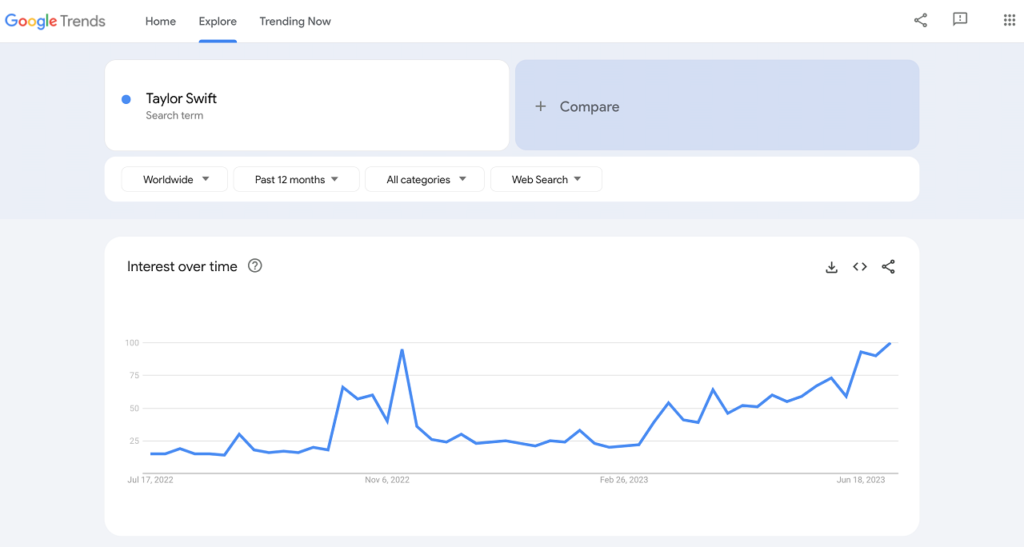Go to the Home tab
The width and height of the screenshot is (1024, 547).
[x=160, y=21]
